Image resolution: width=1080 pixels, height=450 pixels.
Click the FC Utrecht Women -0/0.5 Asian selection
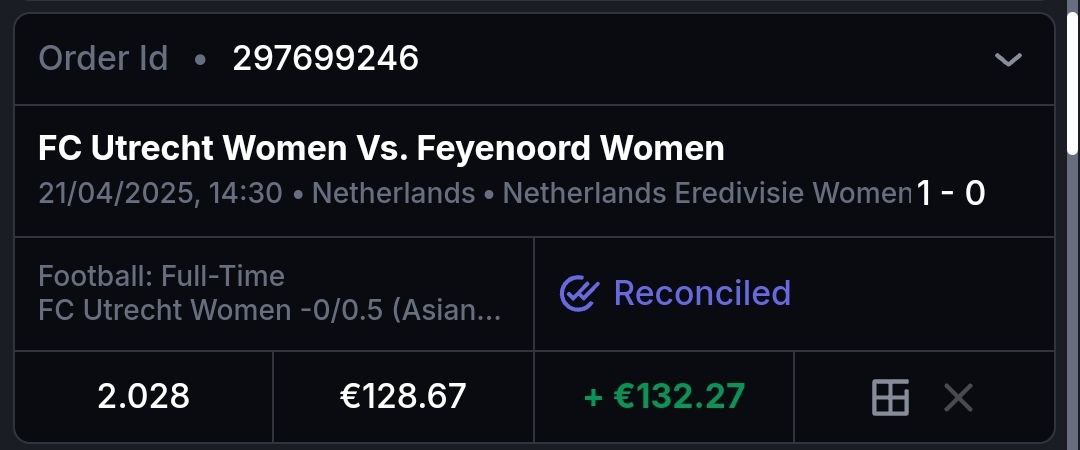pyautogui.click(x=270, y=310)
